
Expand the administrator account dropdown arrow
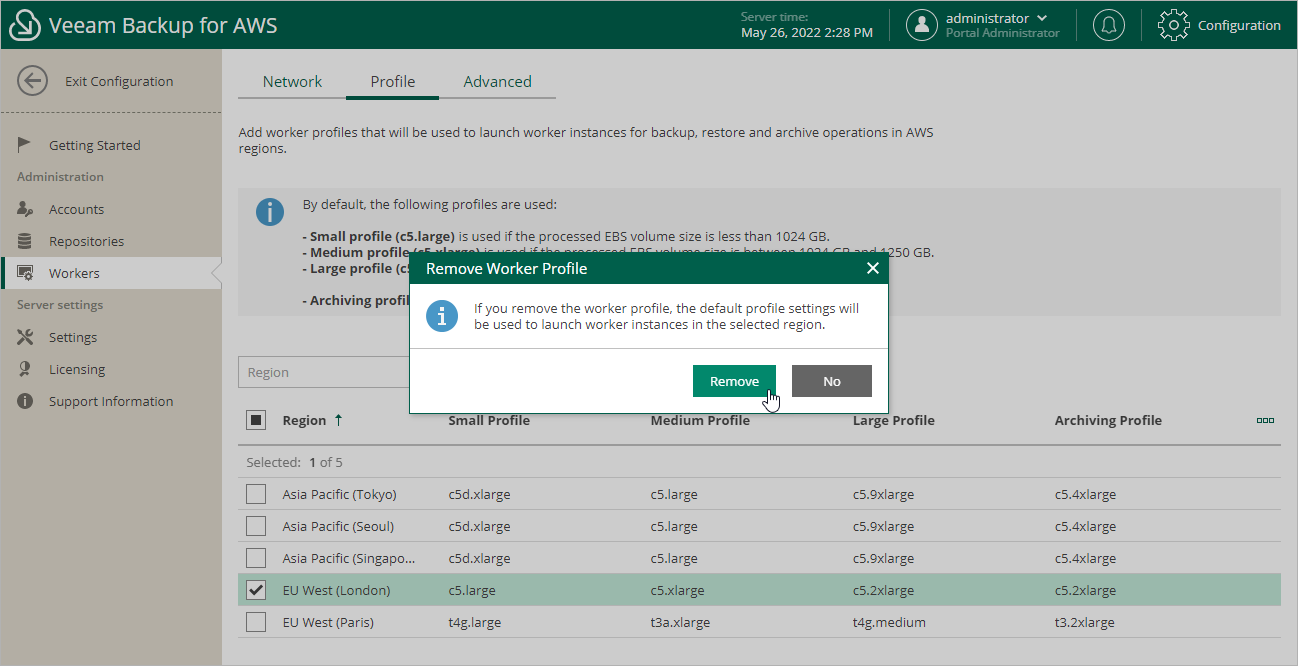1042,18
